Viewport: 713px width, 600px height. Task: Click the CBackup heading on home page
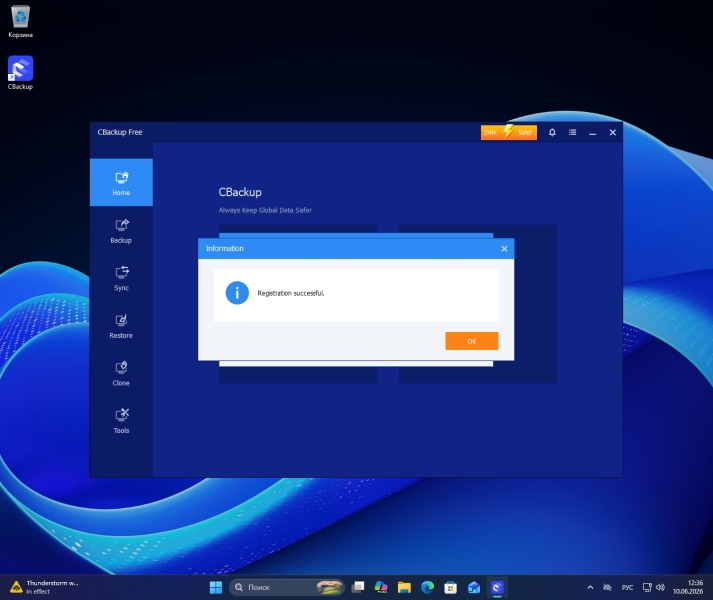240,192
